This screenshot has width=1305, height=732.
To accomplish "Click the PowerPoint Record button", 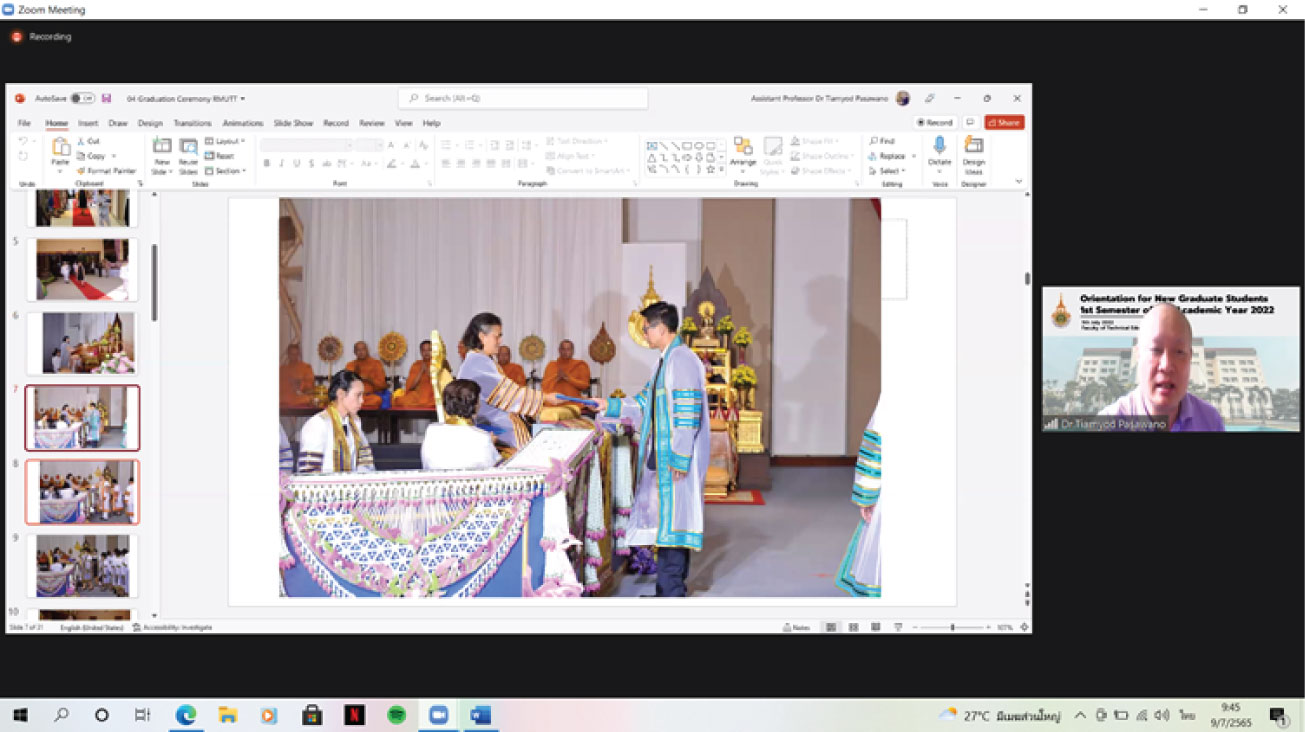I will coord(935,122).
